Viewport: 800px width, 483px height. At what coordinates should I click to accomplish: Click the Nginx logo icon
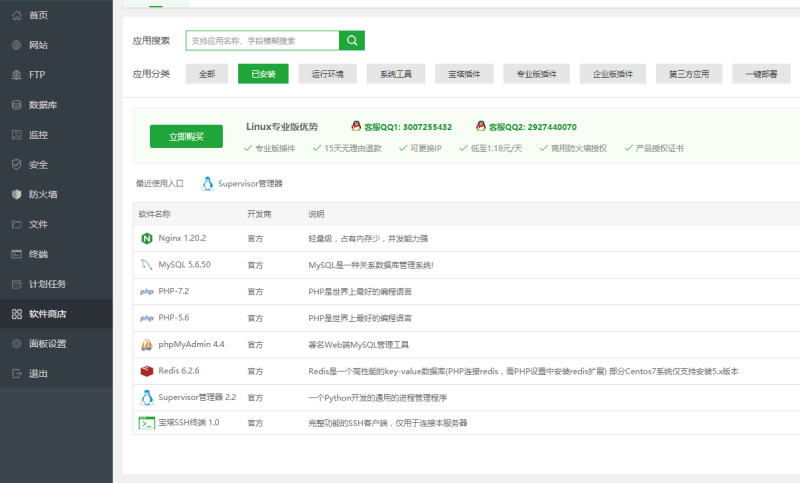(147, 238)
